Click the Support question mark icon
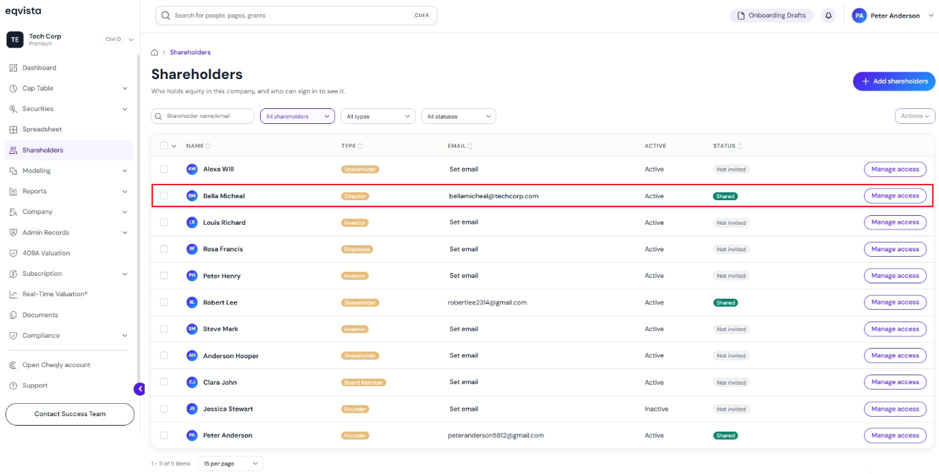The height and width of the screenshot is (474, 939). 13,385
